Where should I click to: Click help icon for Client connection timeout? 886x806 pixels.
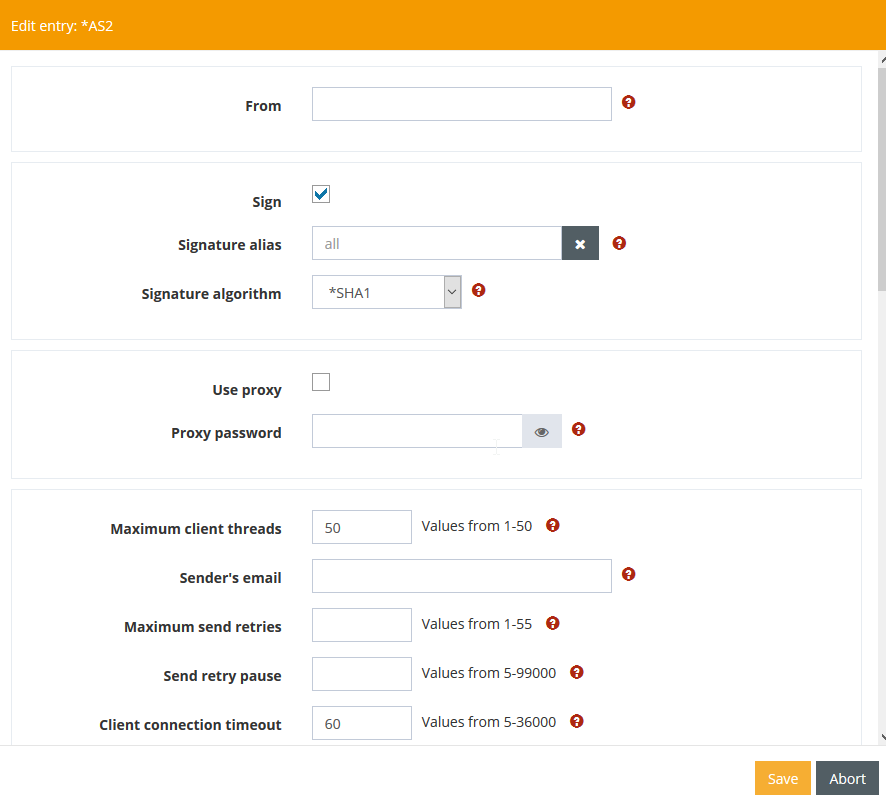(576, 721)
